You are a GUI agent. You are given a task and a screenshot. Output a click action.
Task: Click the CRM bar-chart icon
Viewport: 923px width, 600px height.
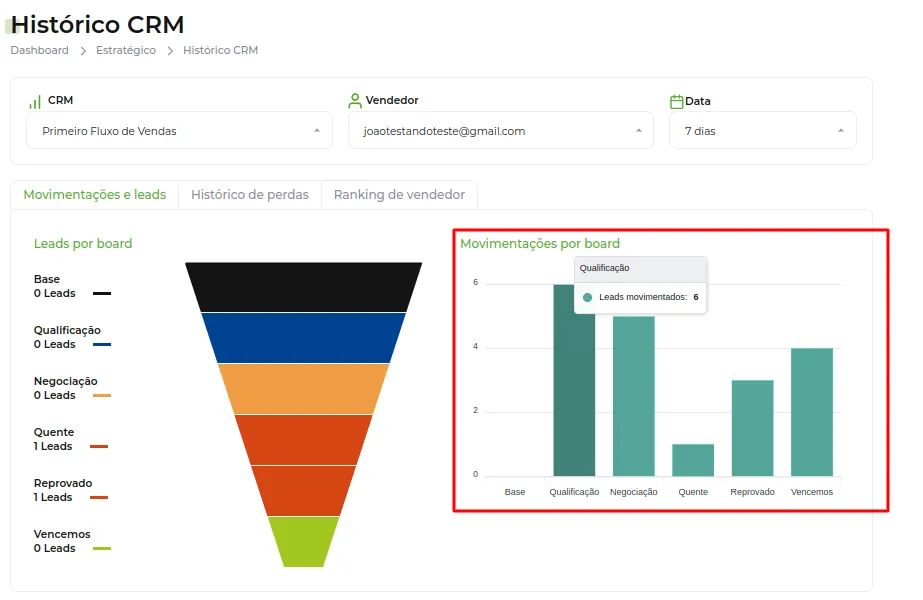point(35,102)
